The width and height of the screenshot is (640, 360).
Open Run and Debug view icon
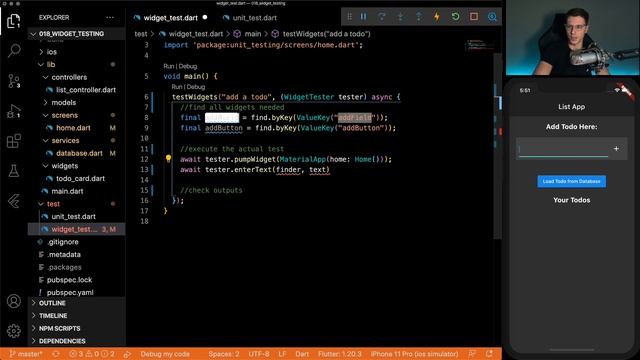pos(14,111)
